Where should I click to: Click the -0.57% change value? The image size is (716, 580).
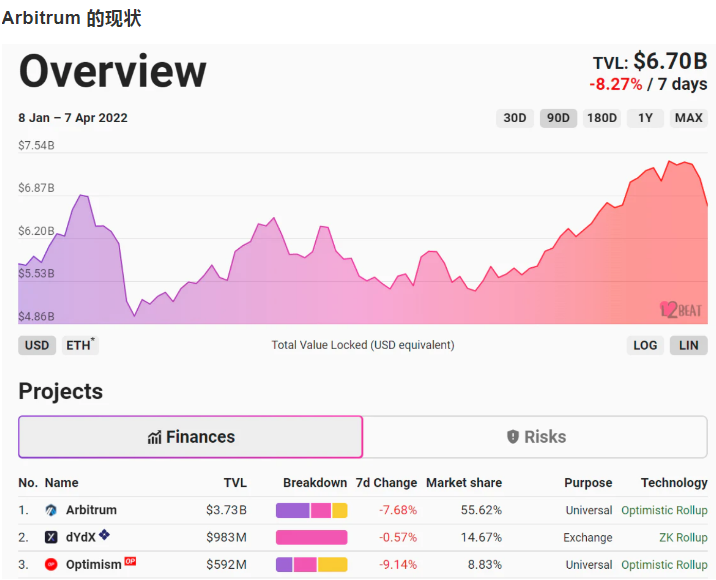(x=398, y=538)
